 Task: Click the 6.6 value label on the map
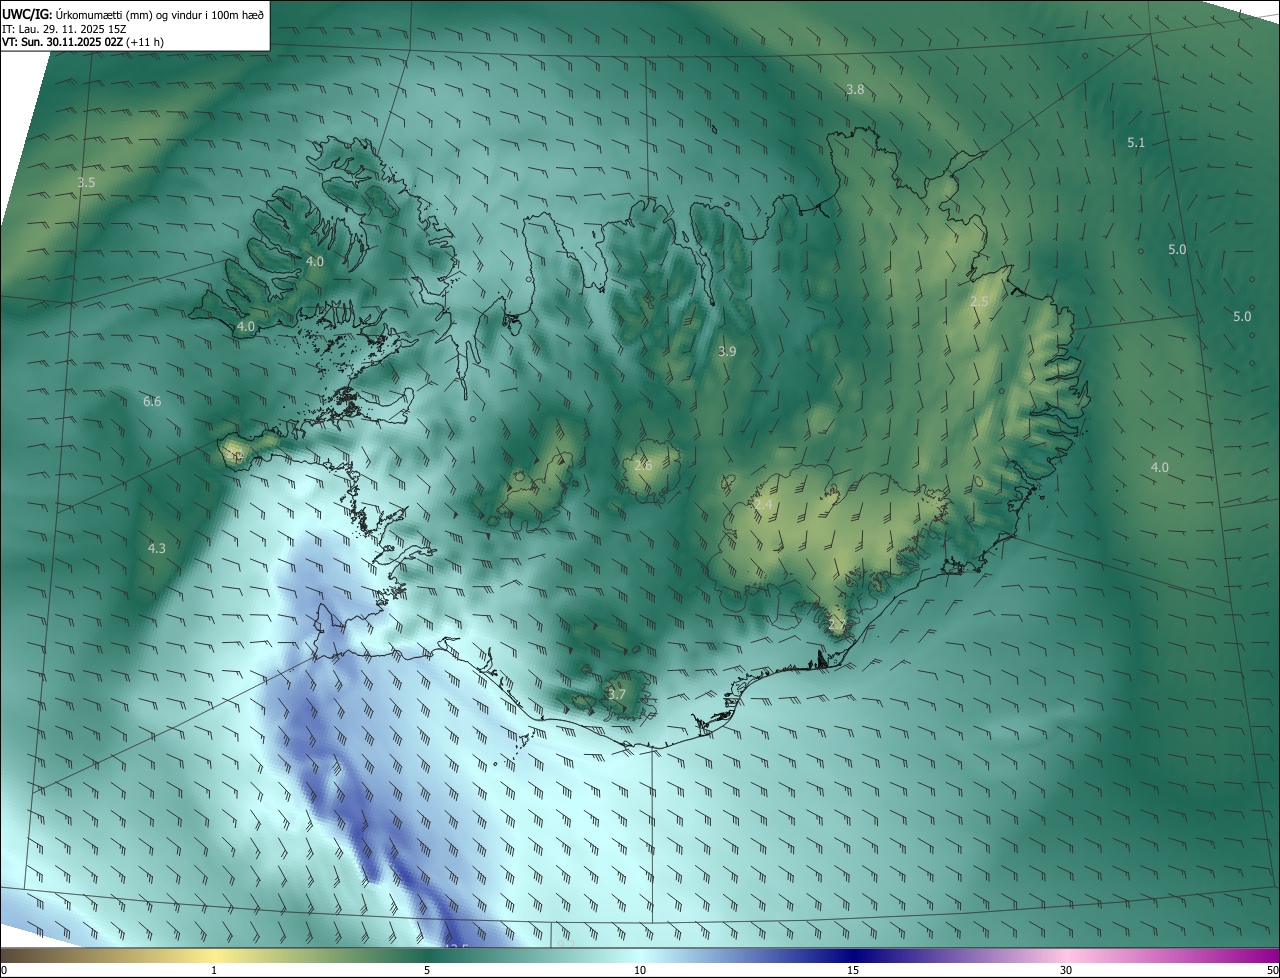[x=152, y=402]
